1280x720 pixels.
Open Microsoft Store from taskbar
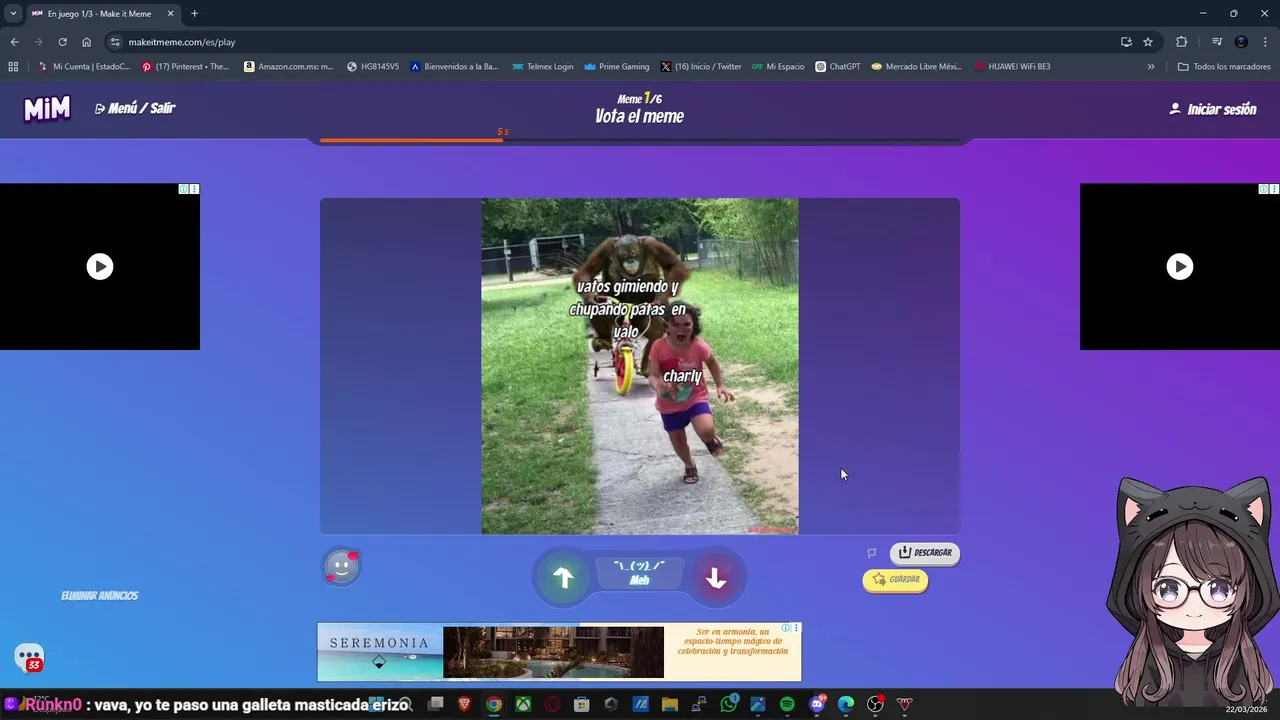pyautogui.click(x=582, y=704)
